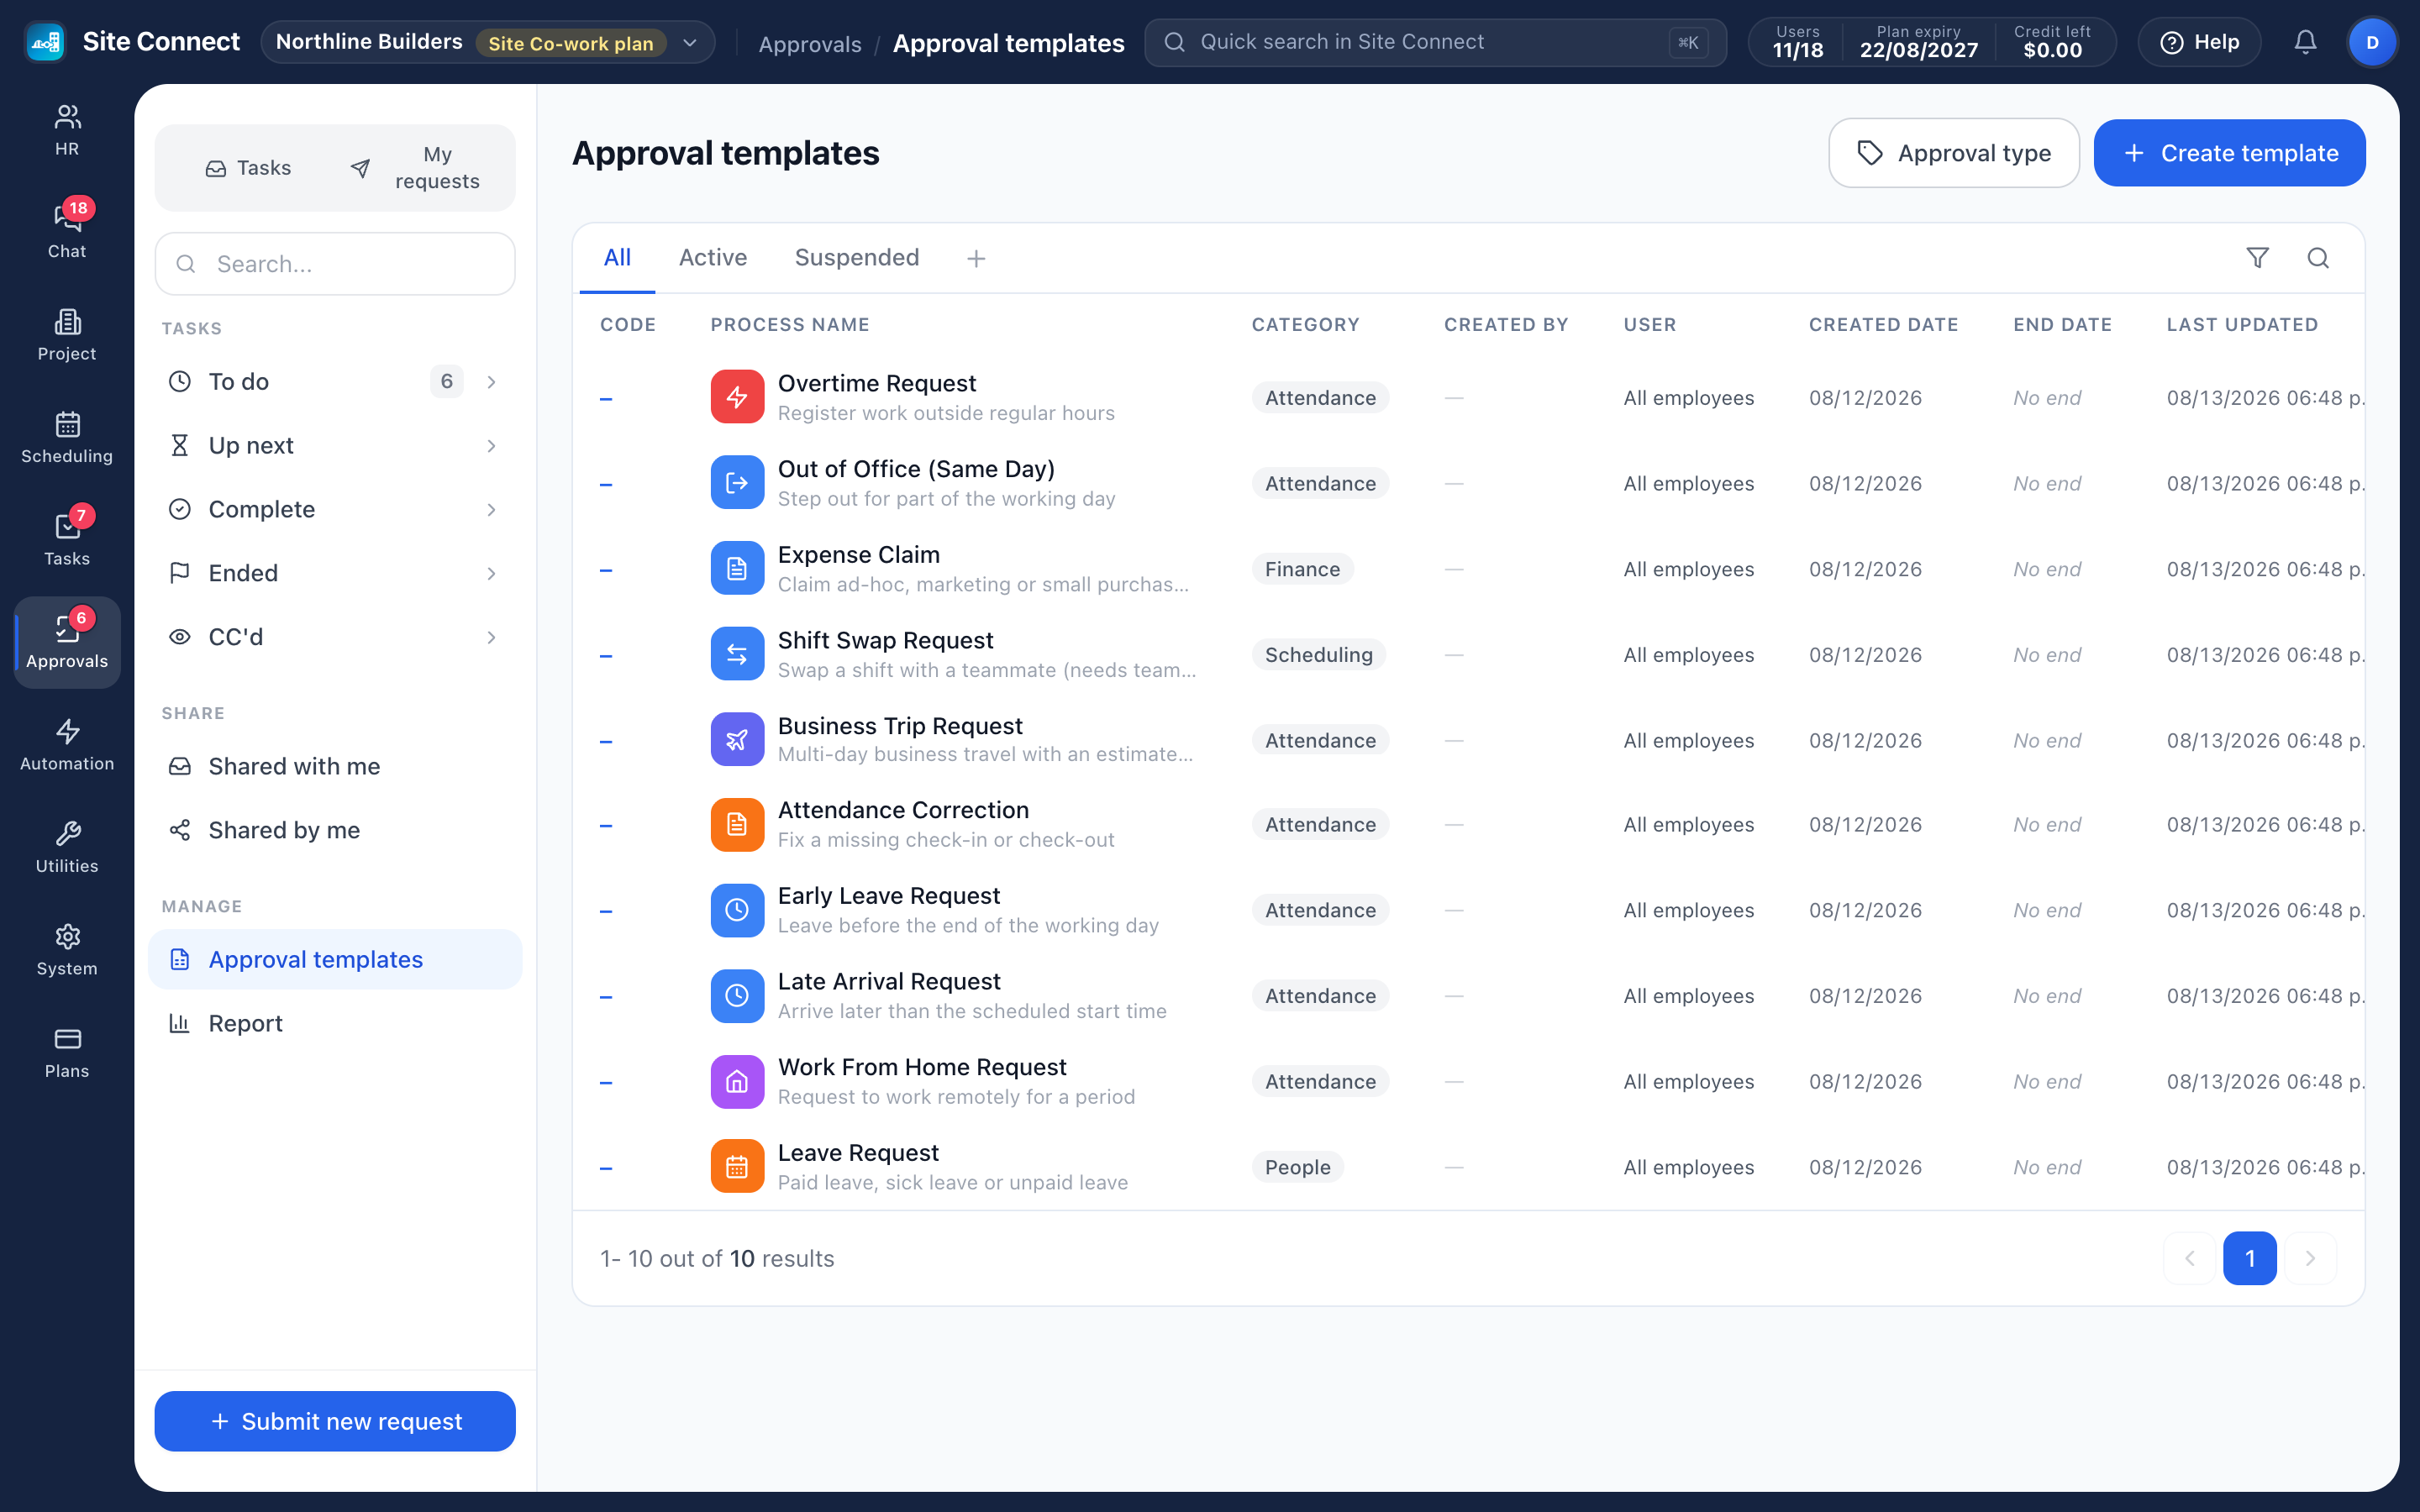Switch to the Suspended tab

pos(857,258)
